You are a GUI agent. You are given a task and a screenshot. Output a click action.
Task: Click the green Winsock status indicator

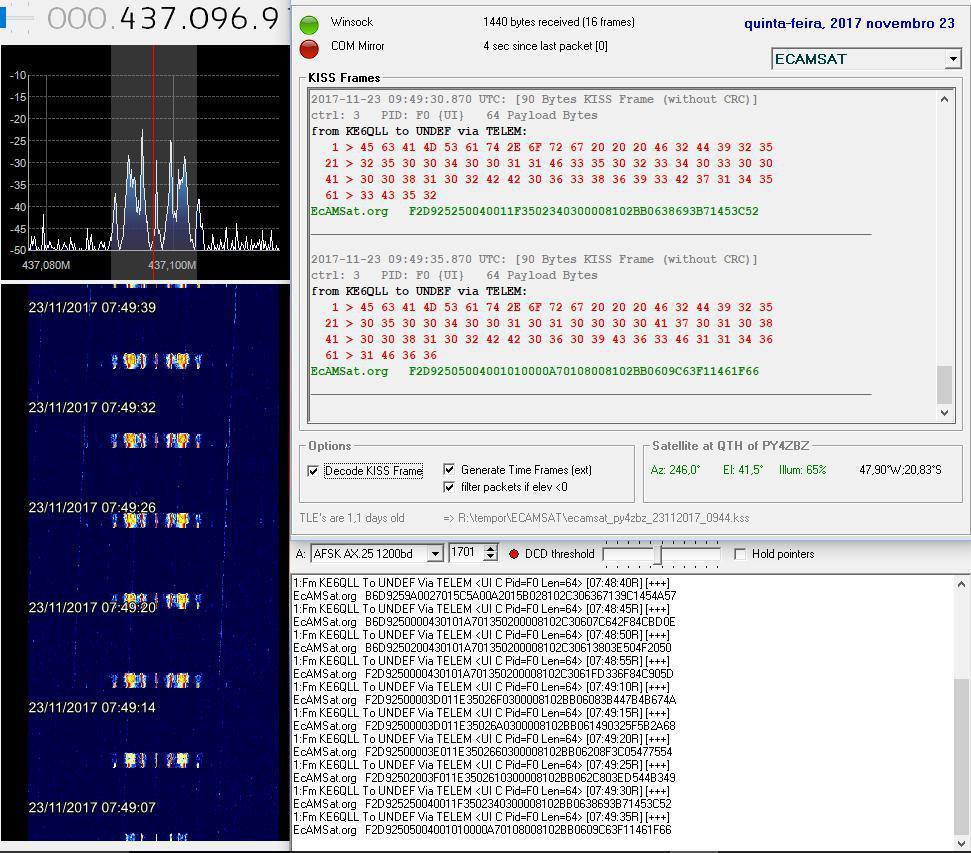coord(310,25)
